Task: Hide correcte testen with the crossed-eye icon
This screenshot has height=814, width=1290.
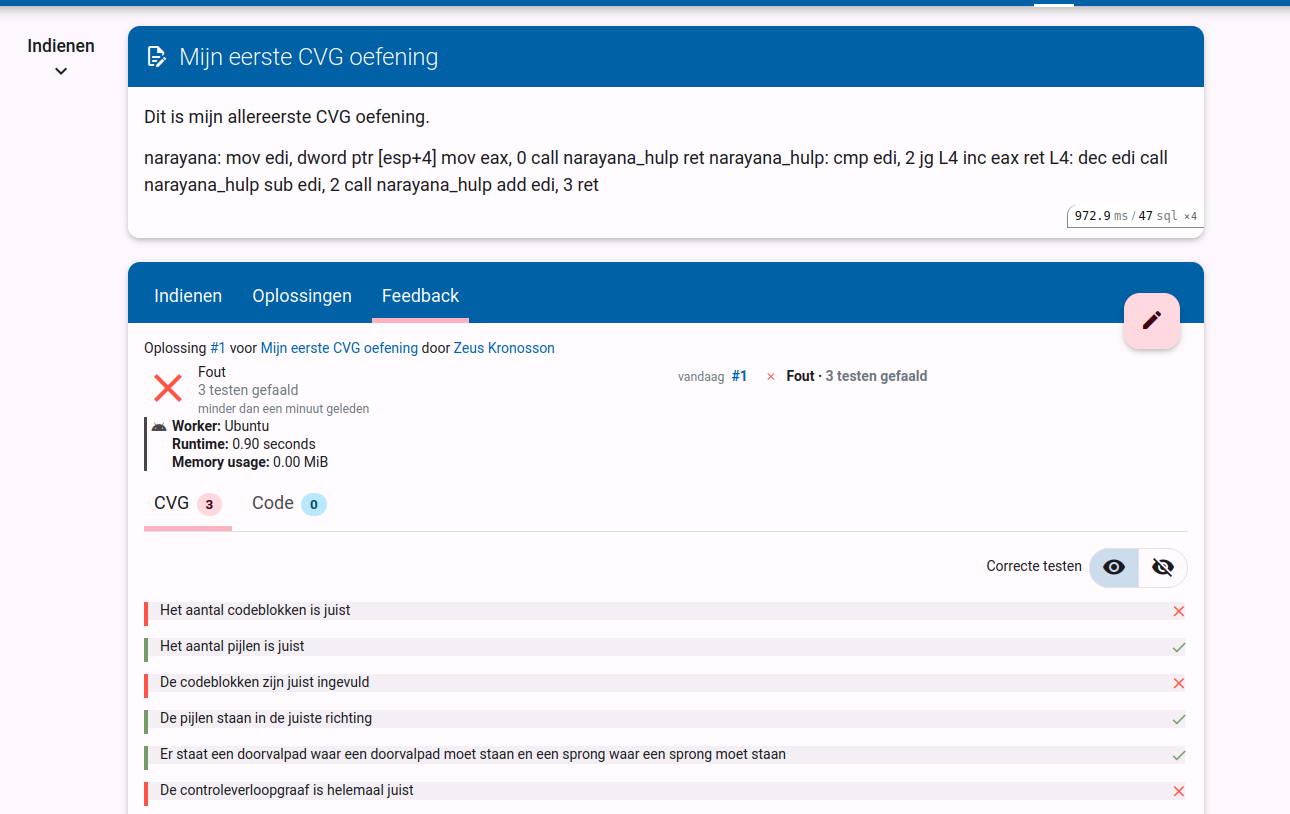Action: [1163, 567]
